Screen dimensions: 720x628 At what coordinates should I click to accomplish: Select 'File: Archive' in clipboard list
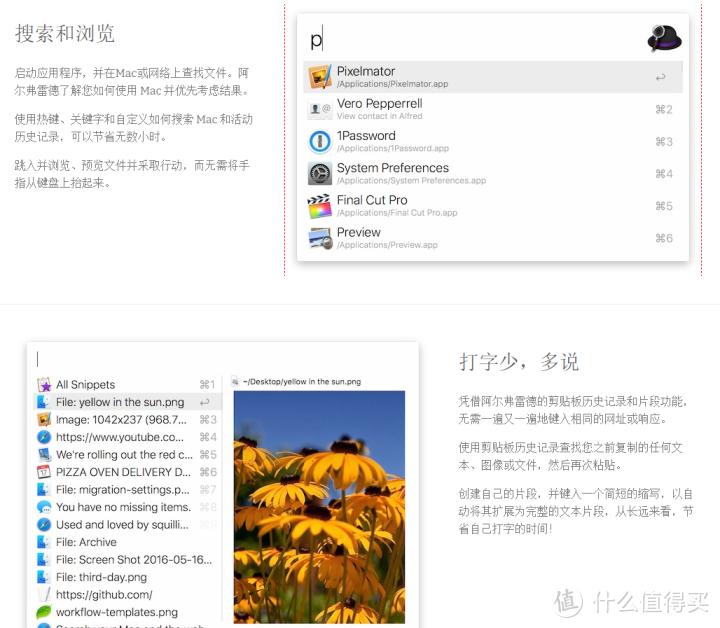[x=86, y=542]
